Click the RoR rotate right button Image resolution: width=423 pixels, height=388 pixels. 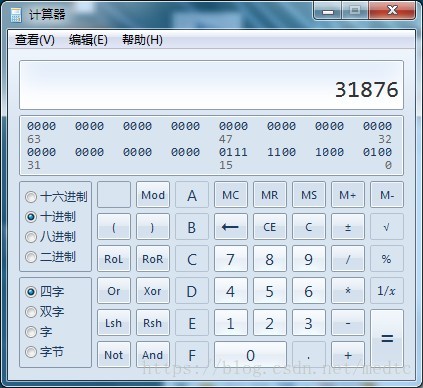coord(153,259)
